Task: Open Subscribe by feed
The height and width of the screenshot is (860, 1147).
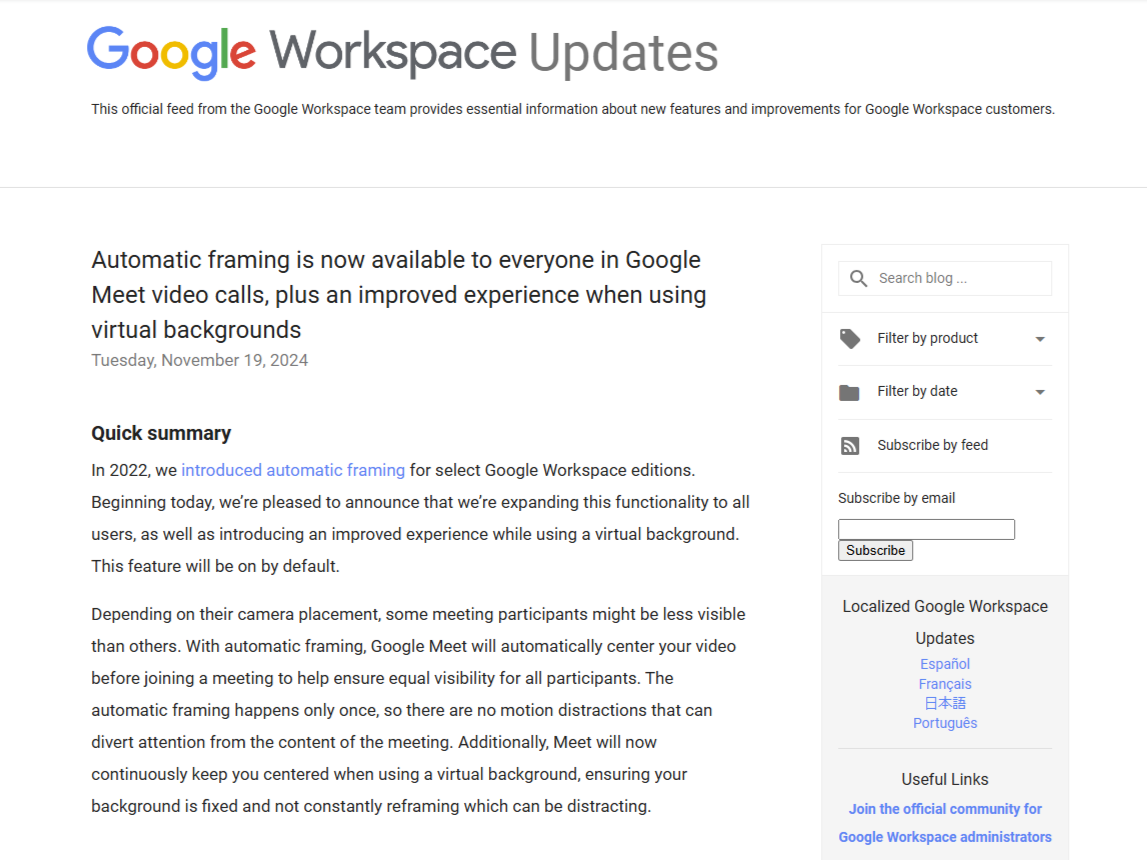Action: coord(932,445)
